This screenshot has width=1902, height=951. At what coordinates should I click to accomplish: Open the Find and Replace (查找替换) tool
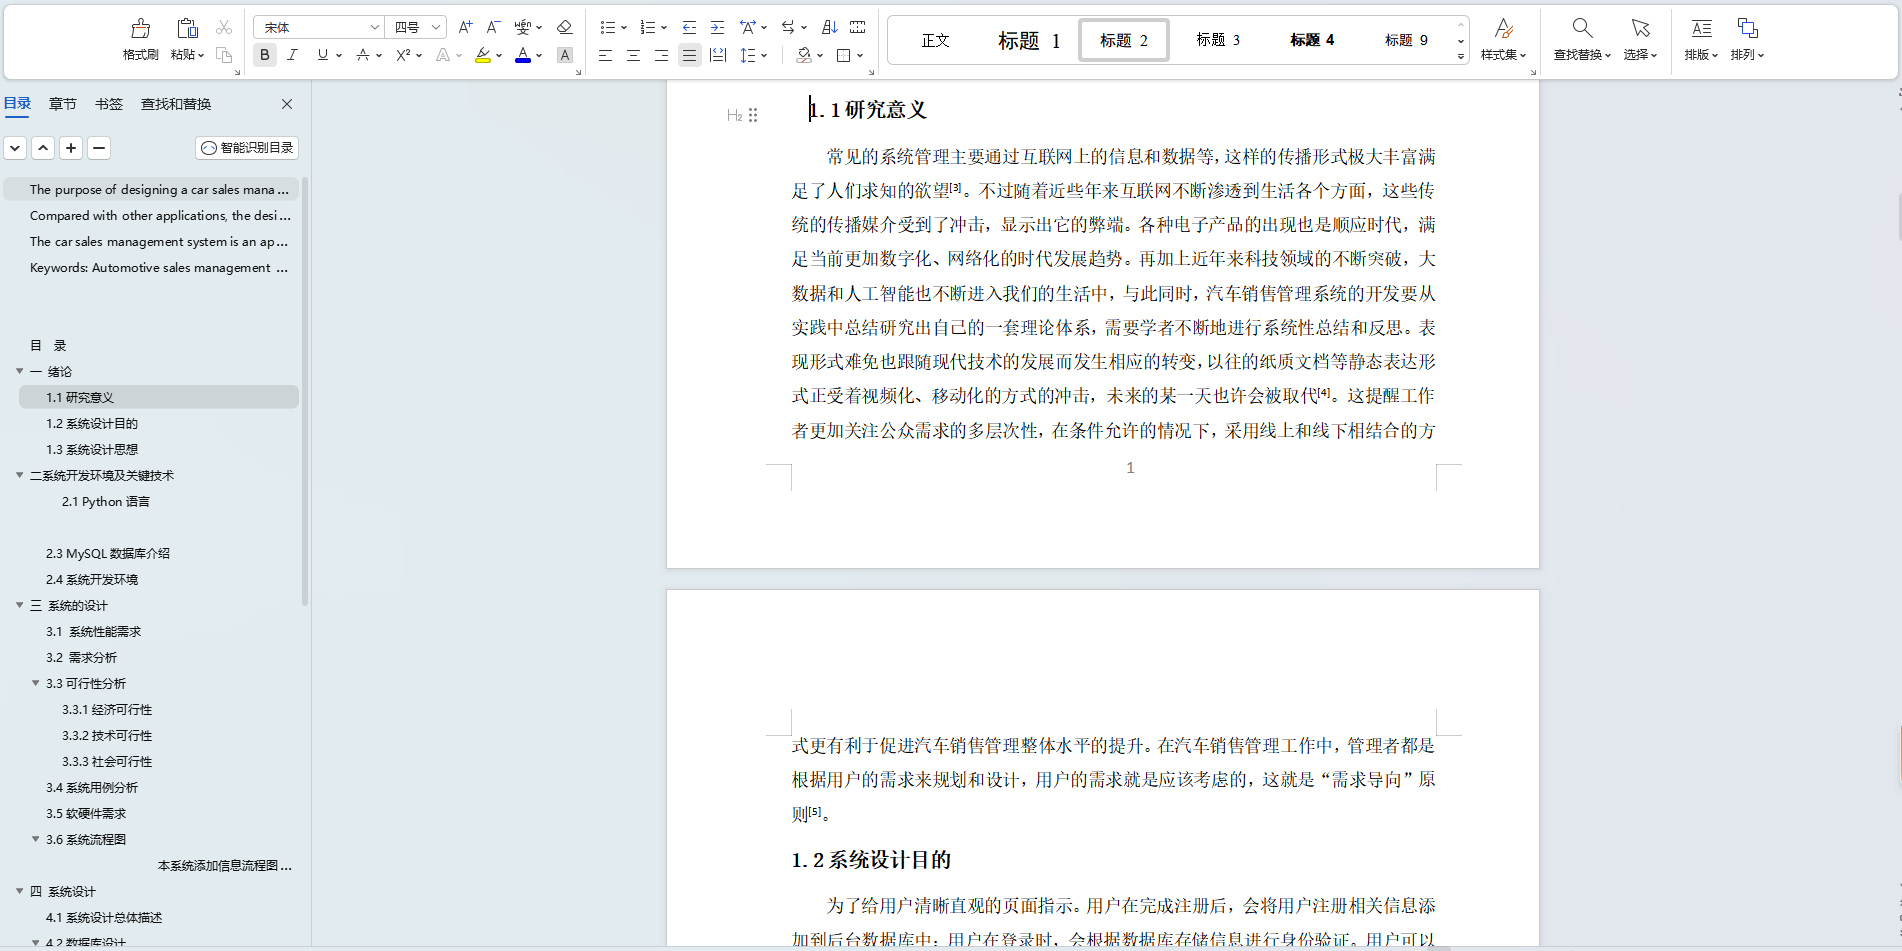(1580, 40)
